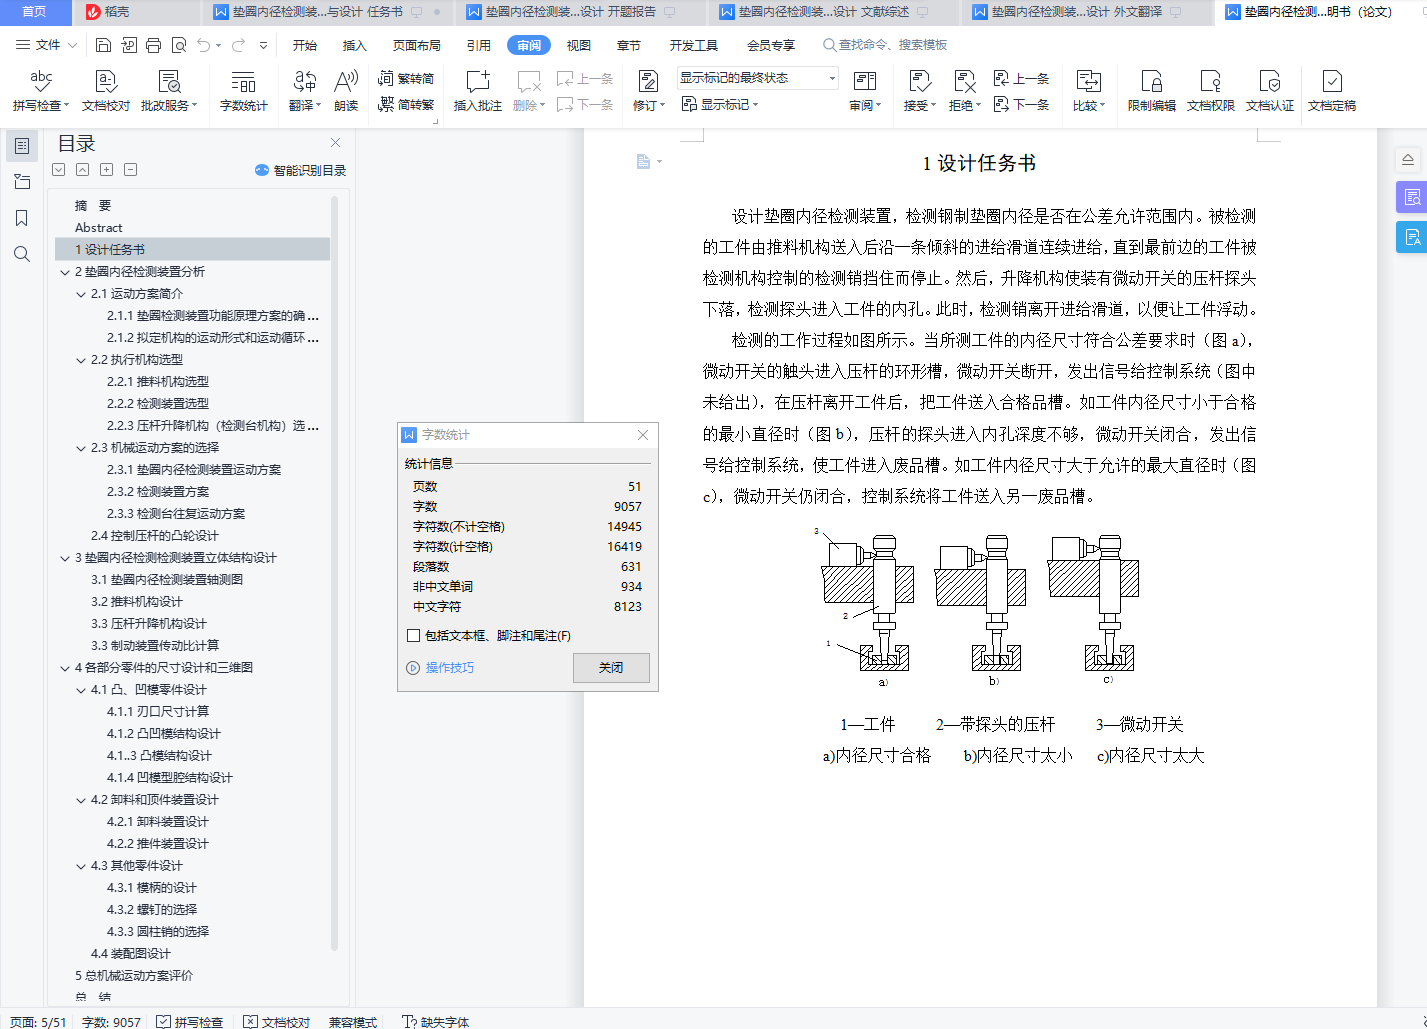1427x1029 pixels.
Task: Collapse the 4.2 卸料和顶件装置设计 node
Action: point(81,800)
